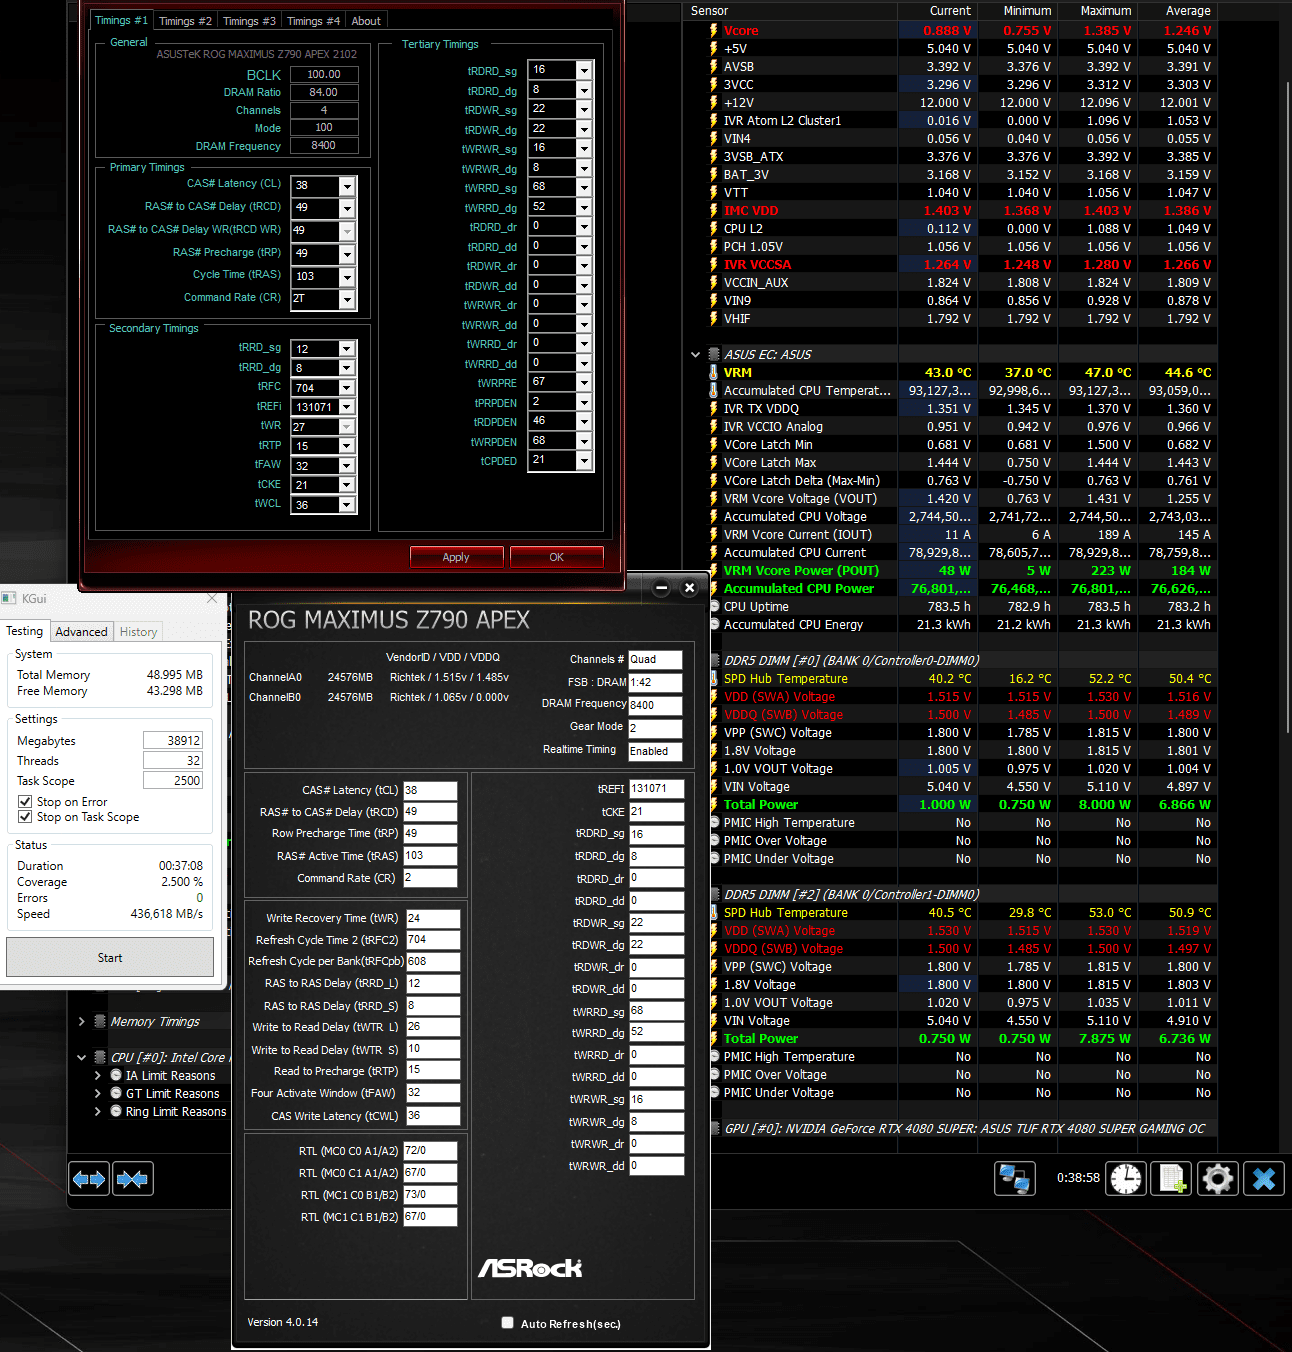Close sensors with the blue X icon
The height and width of the screenshot is (1352, 1292).
[1264, 1179]
